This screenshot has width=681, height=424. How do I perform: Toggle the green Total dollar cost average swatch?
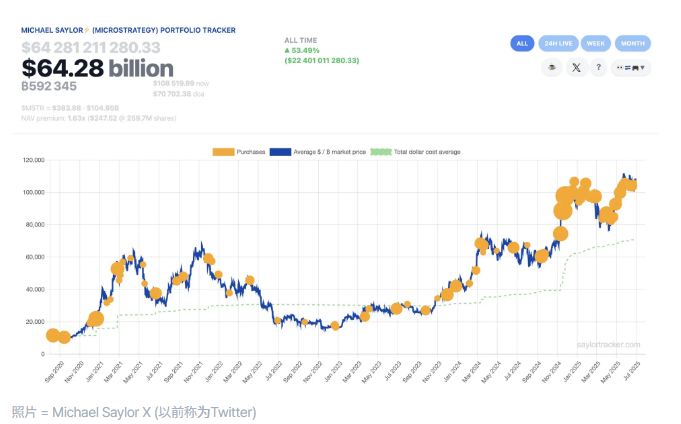(x=381, y=152)
